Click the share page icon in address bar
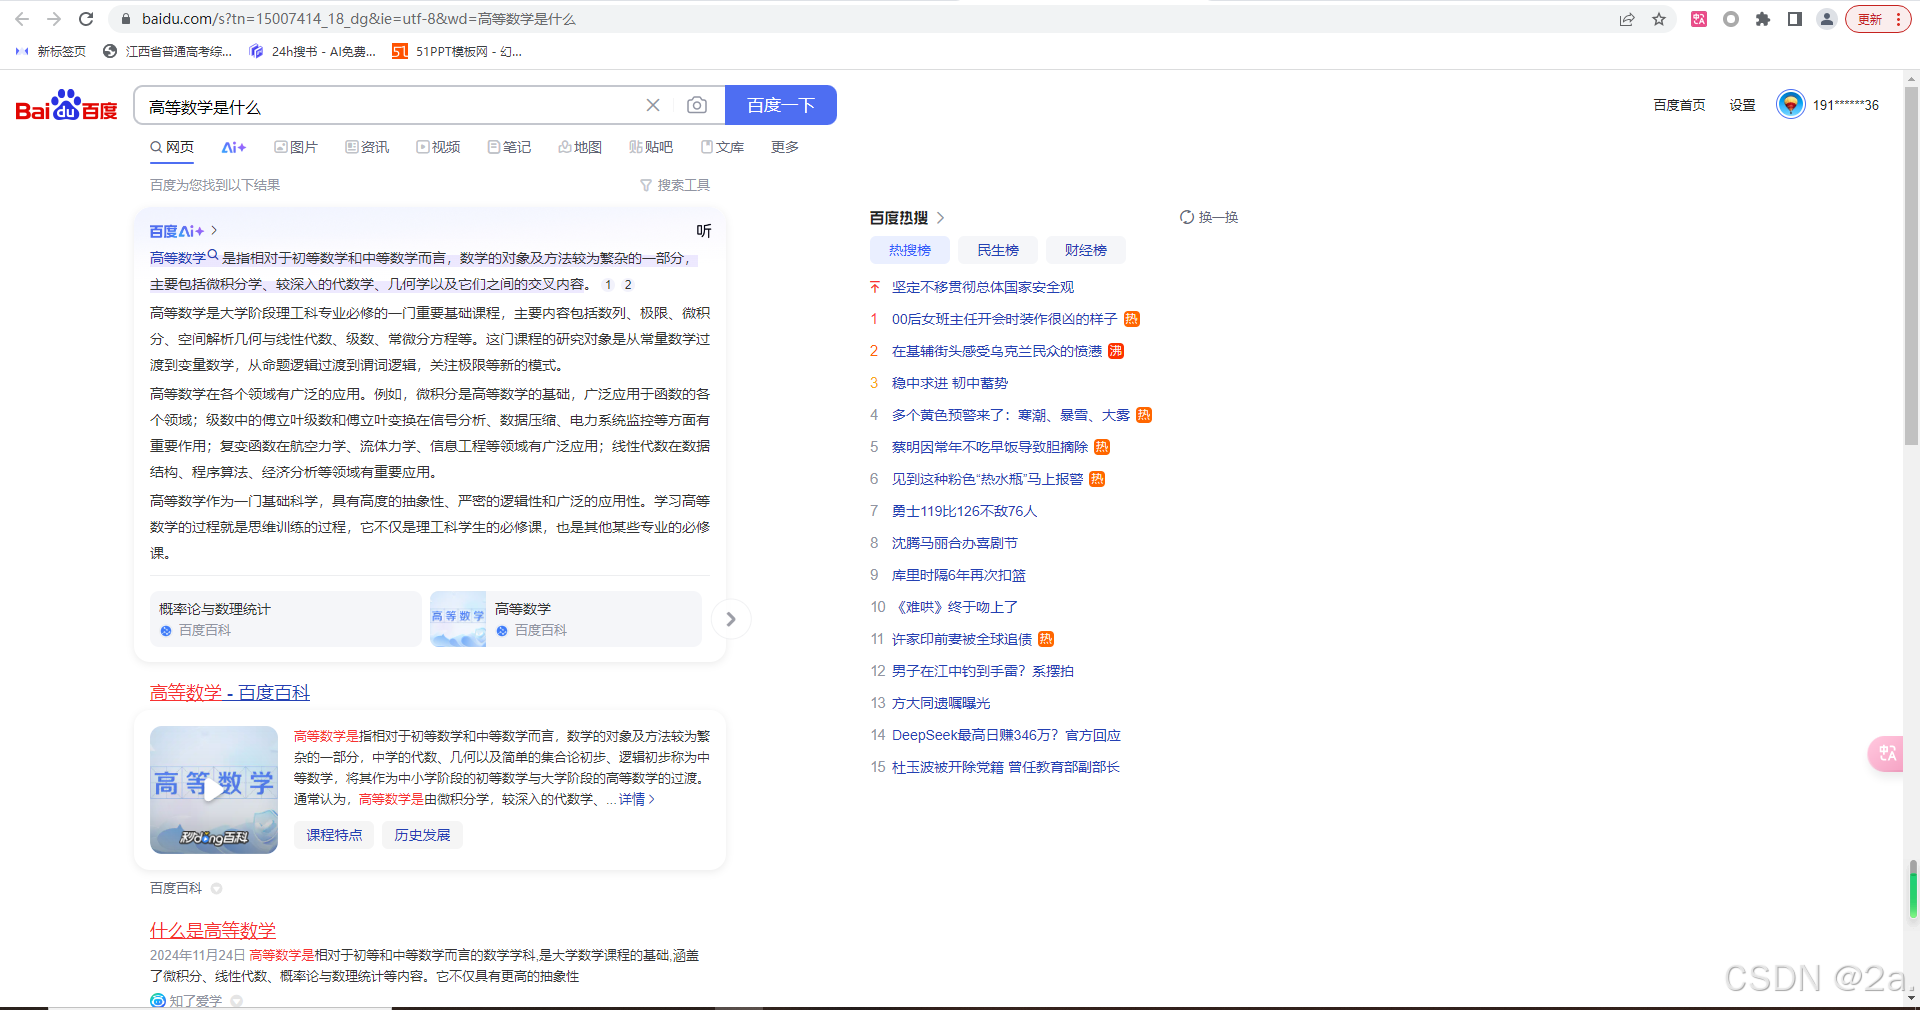Image resolution: width=1920 pixels, height=1010 pixels. 1627,19
